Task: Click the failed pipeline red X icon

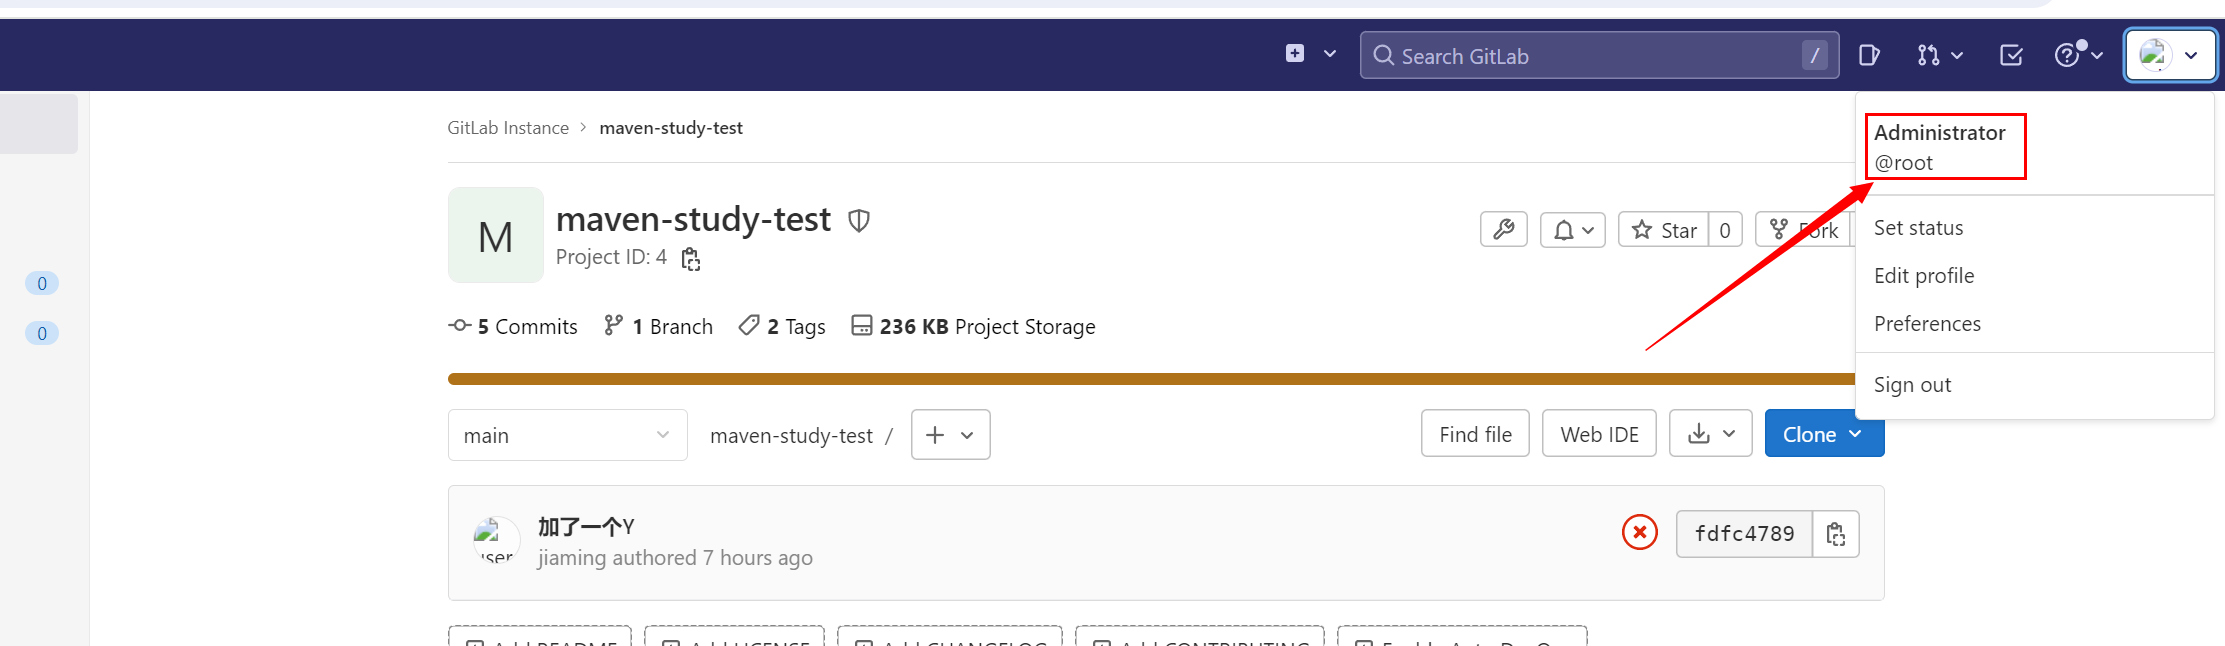Action: 1639,532
